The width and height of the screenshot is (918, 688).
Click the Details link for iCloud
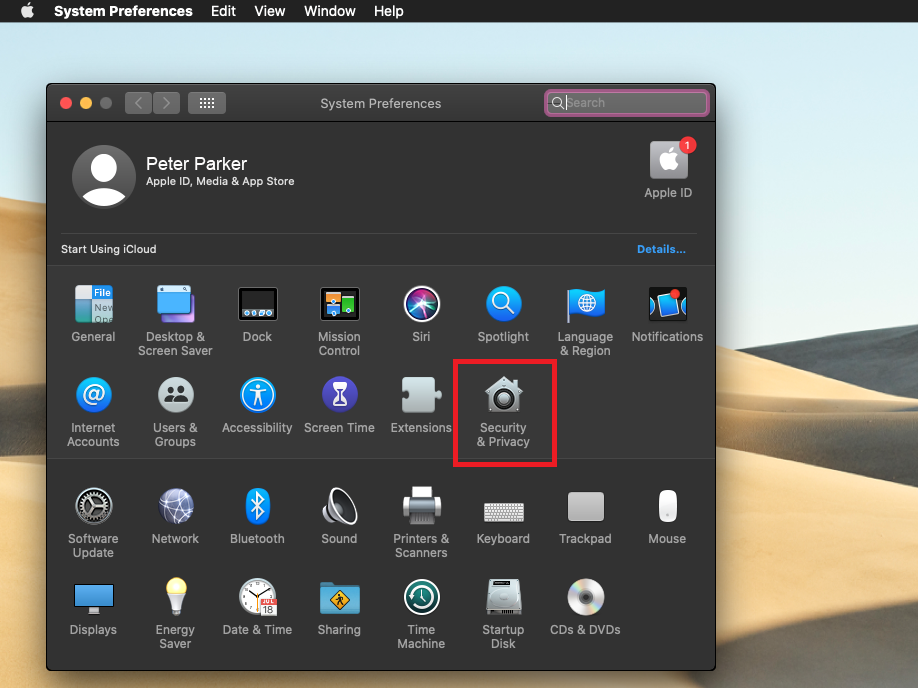661,249
